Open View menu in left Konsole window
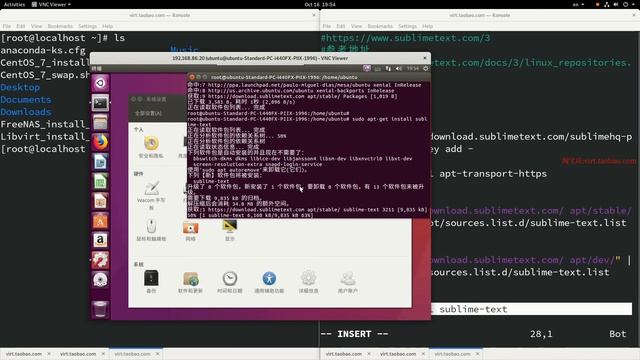Image resolution: width=640 pixels, height=360 pixels. point(36,26)
